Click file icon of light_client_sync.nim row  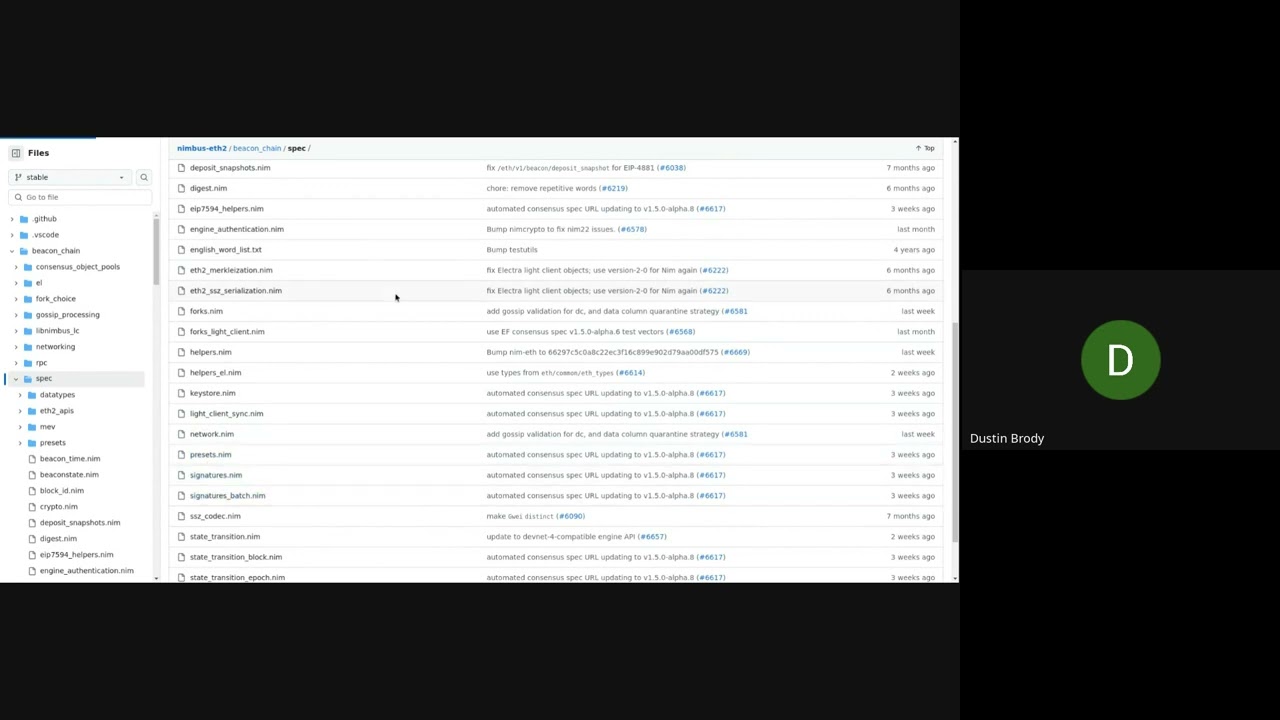[x=181, y=414]
